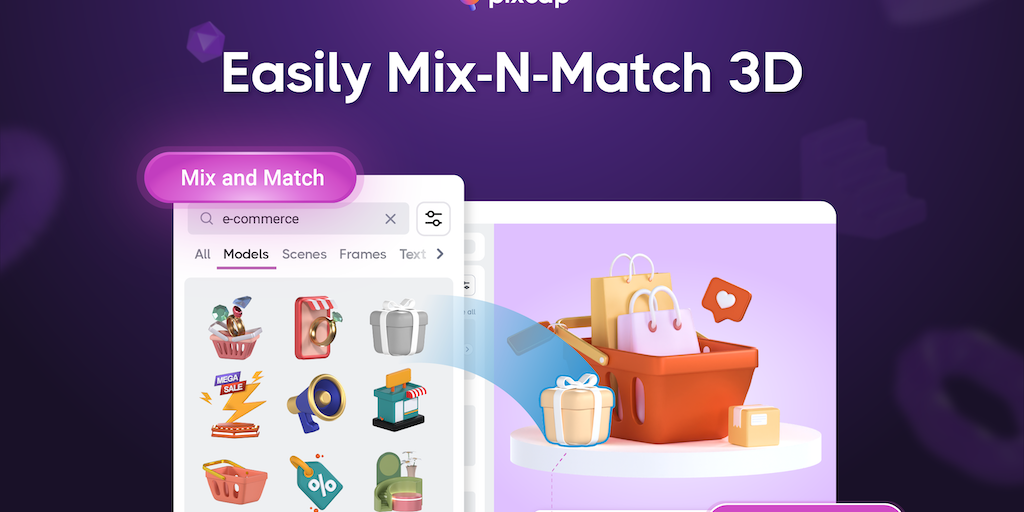The image size is (1024, 512).
Task: Choose the phone store ring model
Action: pyautogui.click(x=317, y=328)
